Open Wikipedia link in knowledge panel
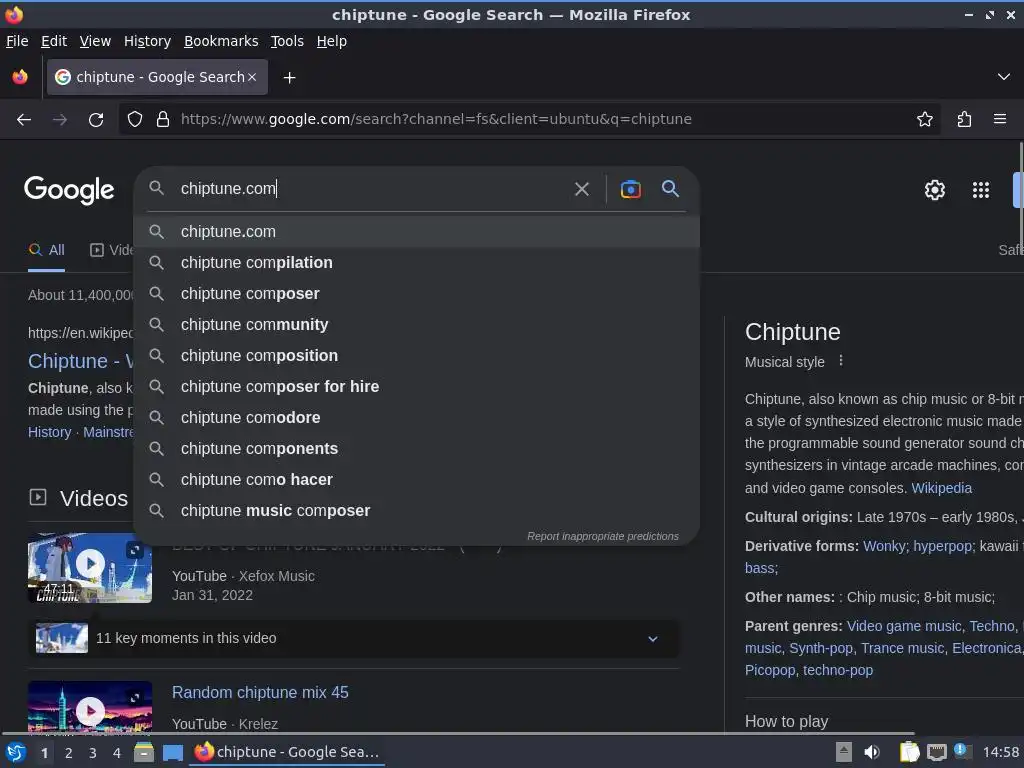 click(x=941, y=488)
